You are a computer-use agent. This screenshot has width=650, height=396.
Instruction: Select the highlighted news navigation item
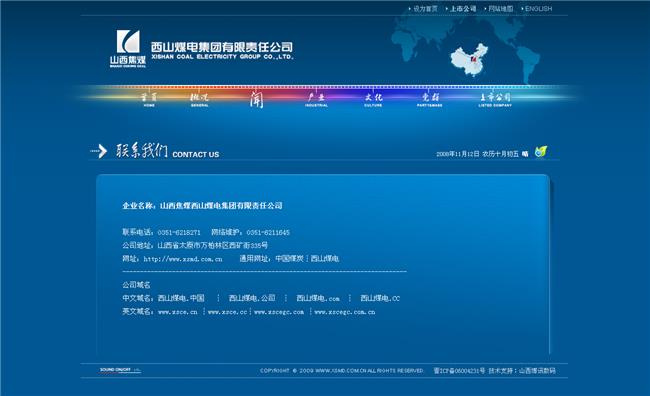coord(257,100)
